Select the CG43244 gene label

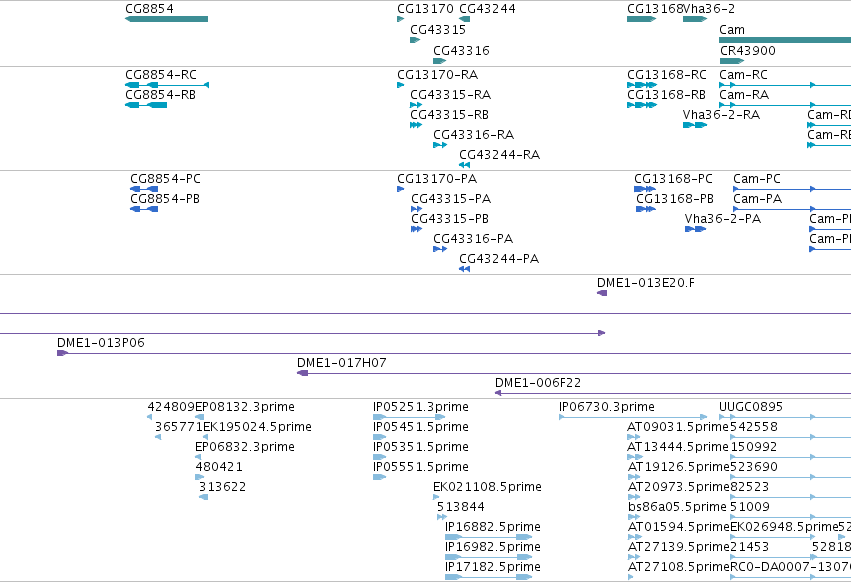(x=487, y=9)
